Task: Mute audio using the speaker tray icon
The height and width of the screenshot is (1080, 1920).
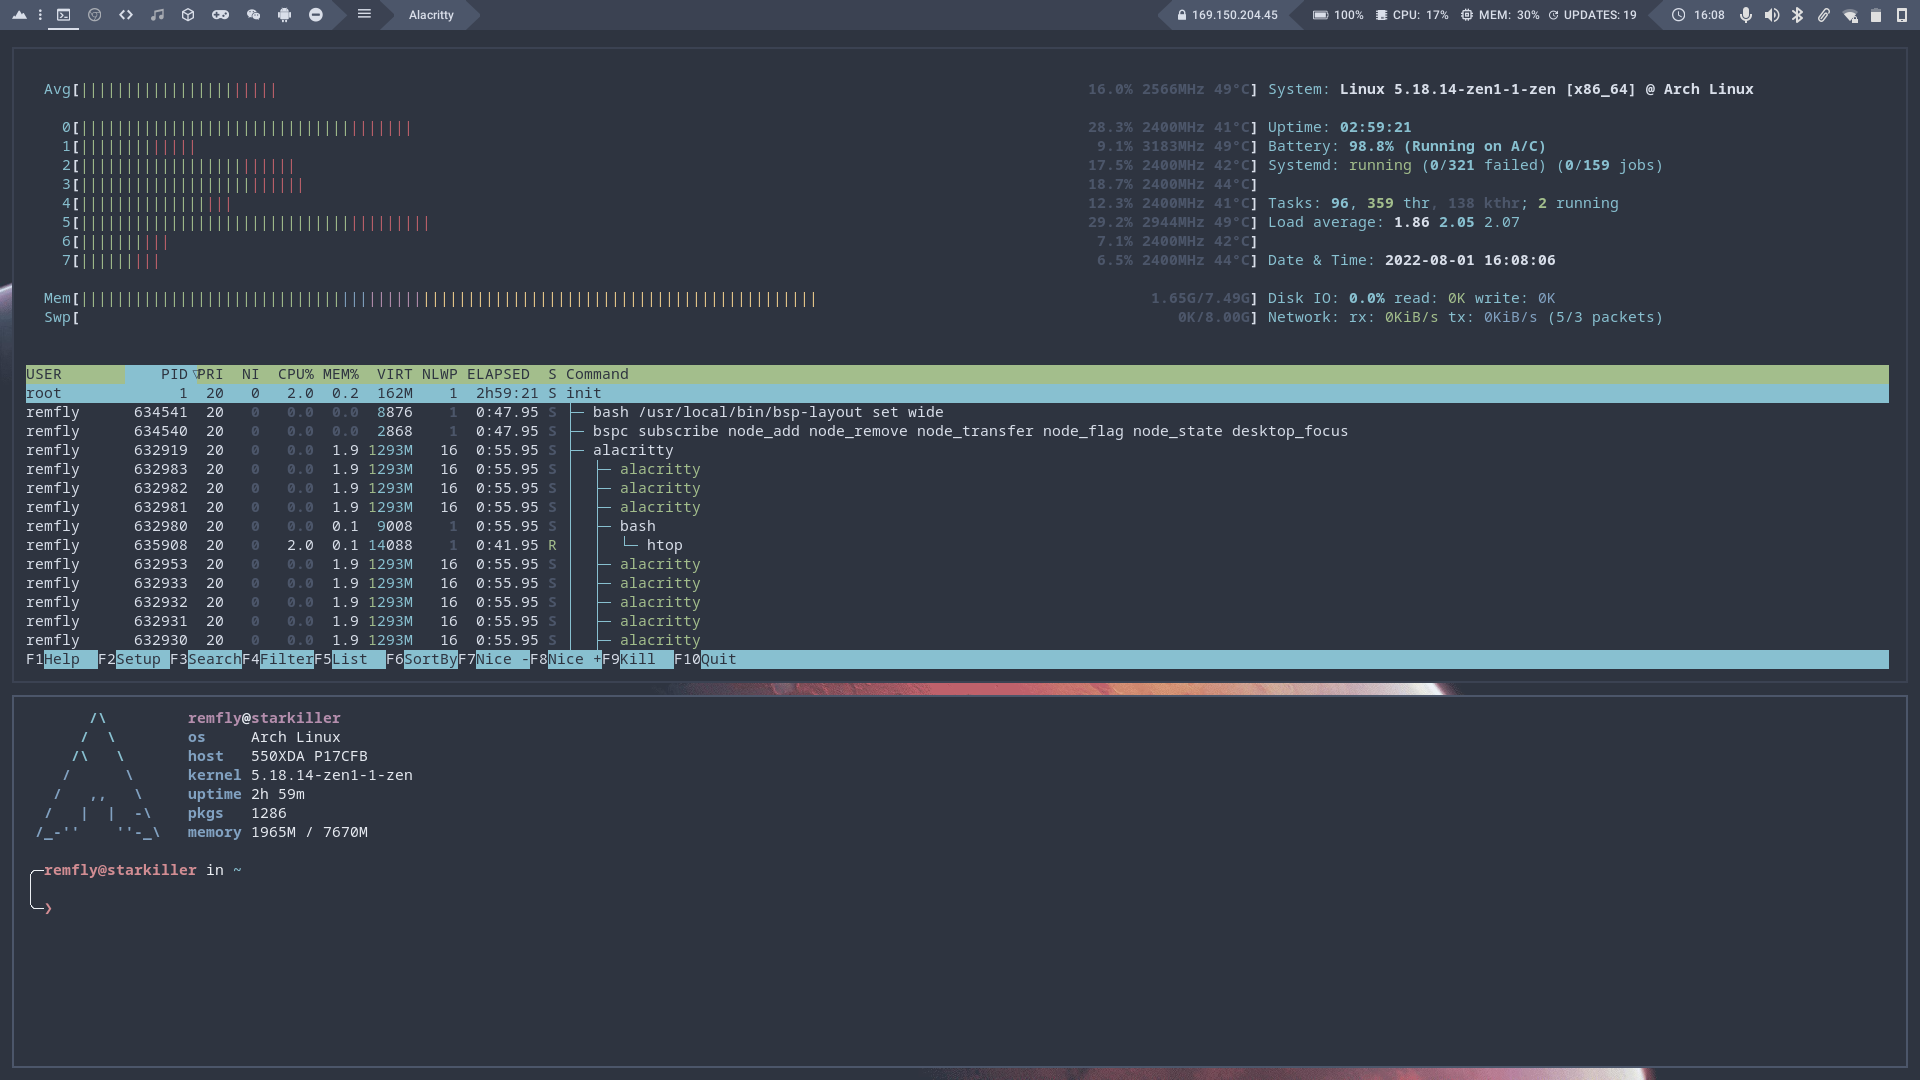Action: [1771, 15]
